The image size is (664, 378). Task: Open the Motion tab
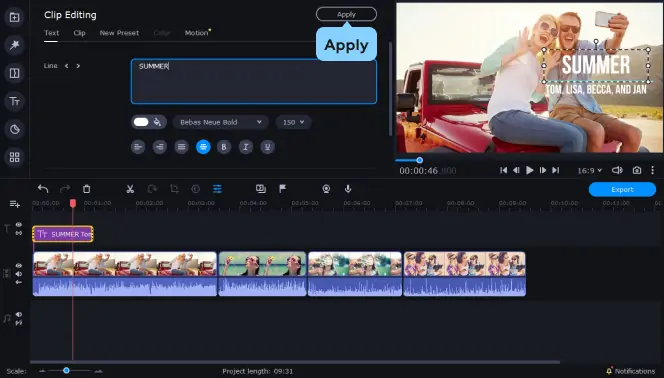(x=196, y=33)
